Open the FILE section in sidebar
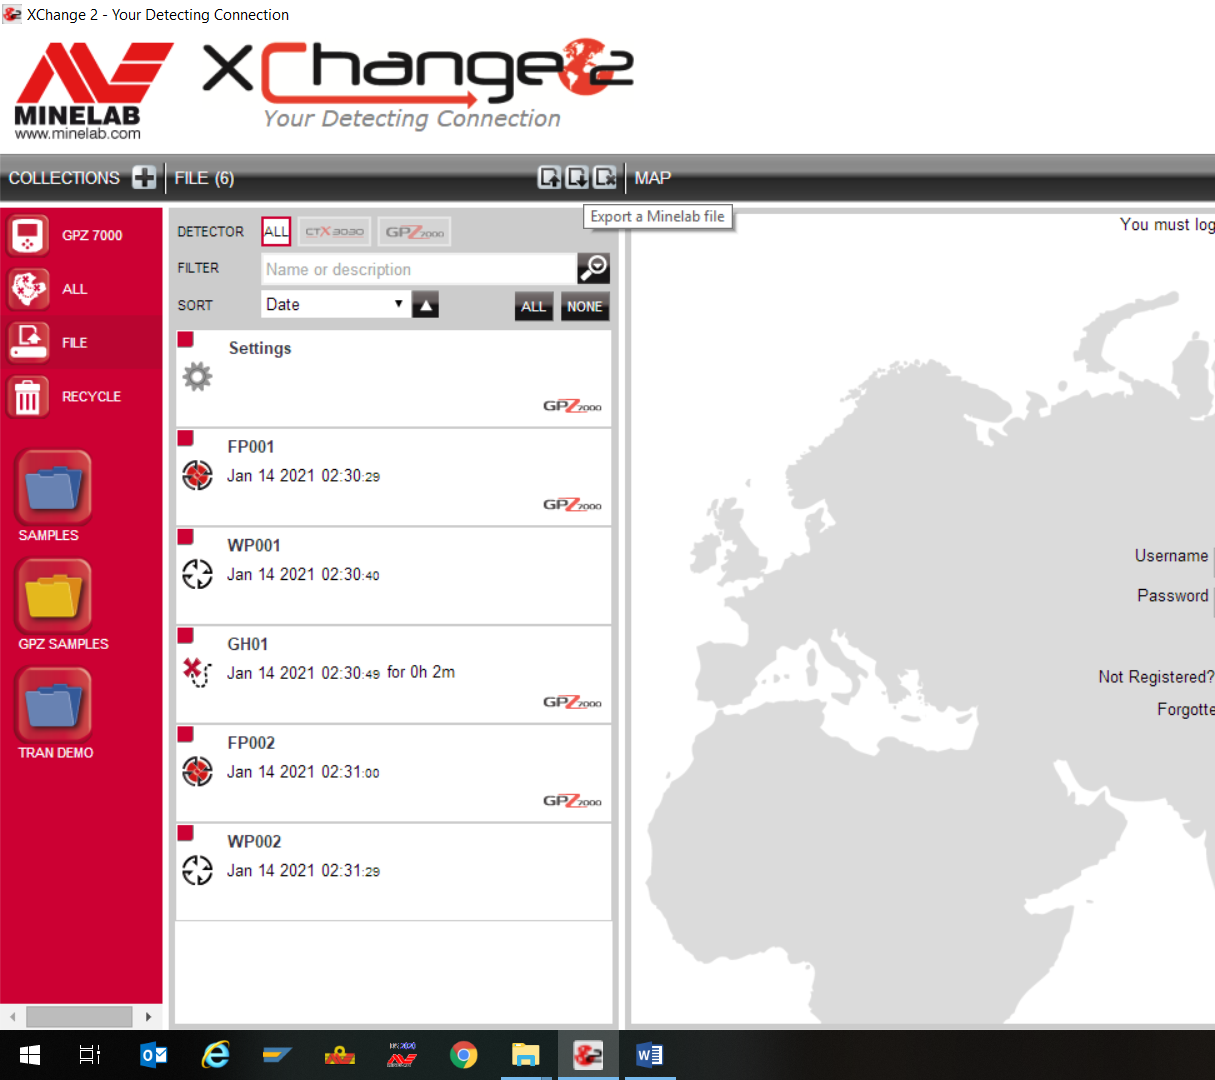The image size is (1215, 1080). click(81, 343)
